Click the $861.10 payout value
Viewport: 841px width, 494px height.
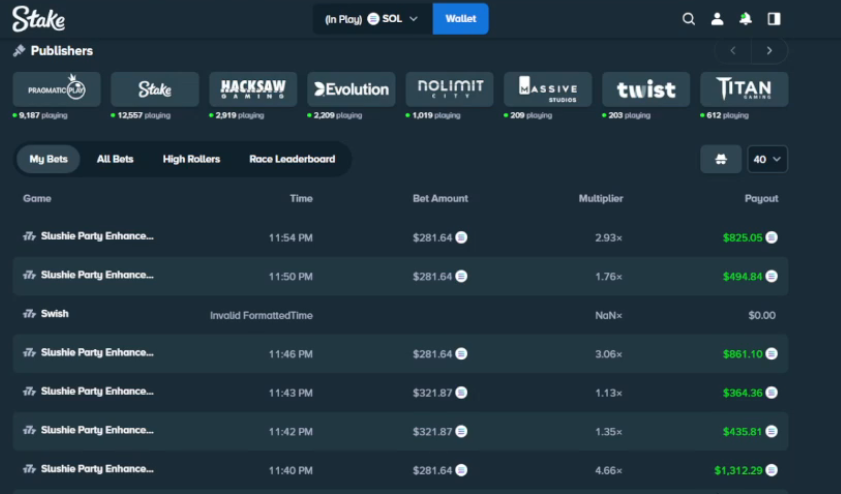pos(742,354)
